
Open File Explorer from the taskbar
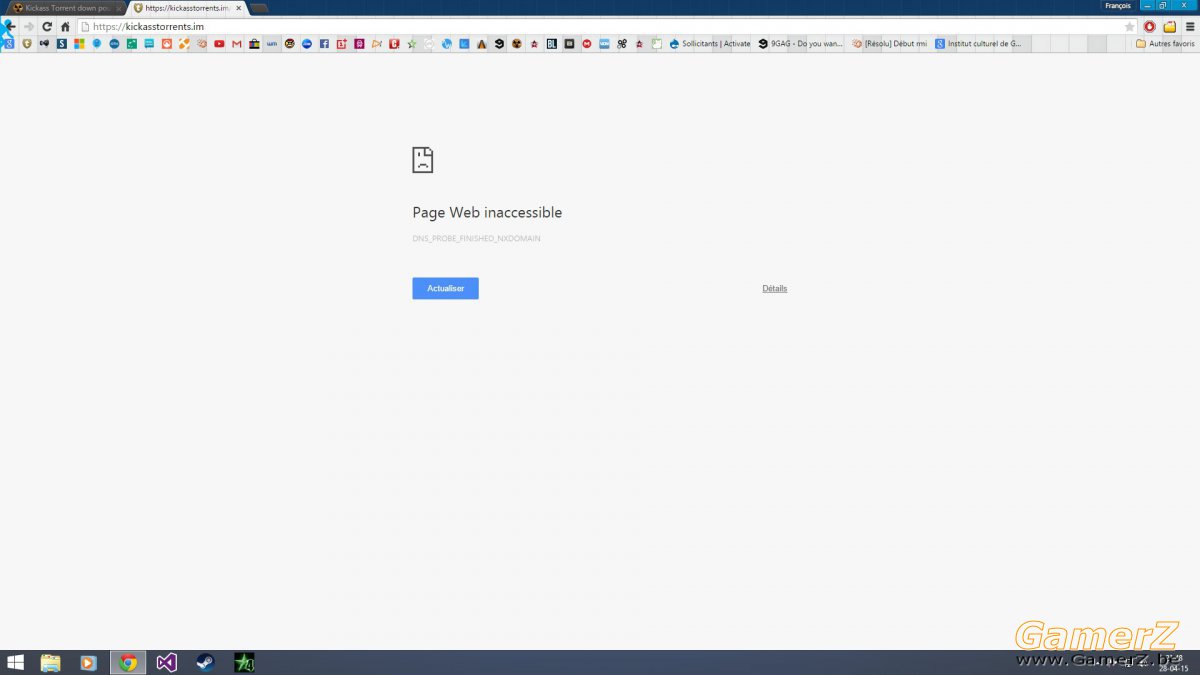coord(50,662)
